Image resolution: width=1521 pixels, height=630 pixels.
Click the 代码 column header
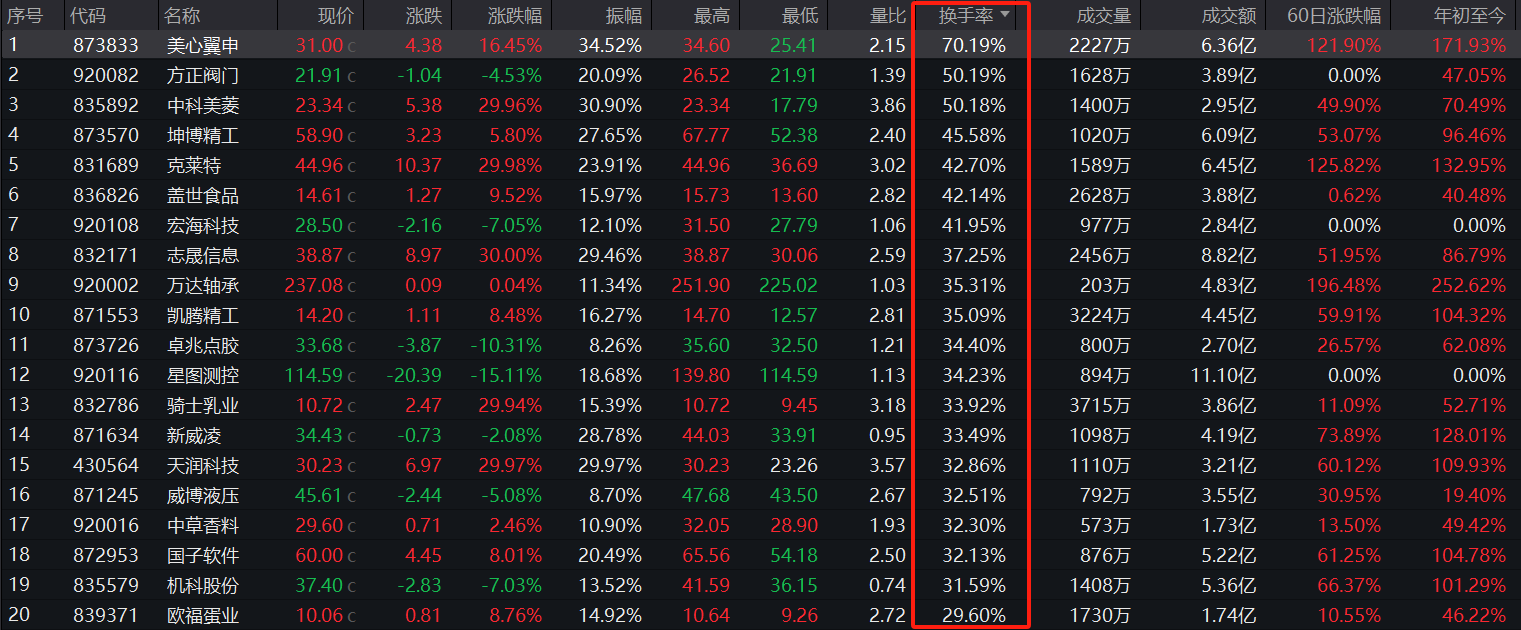89,15
